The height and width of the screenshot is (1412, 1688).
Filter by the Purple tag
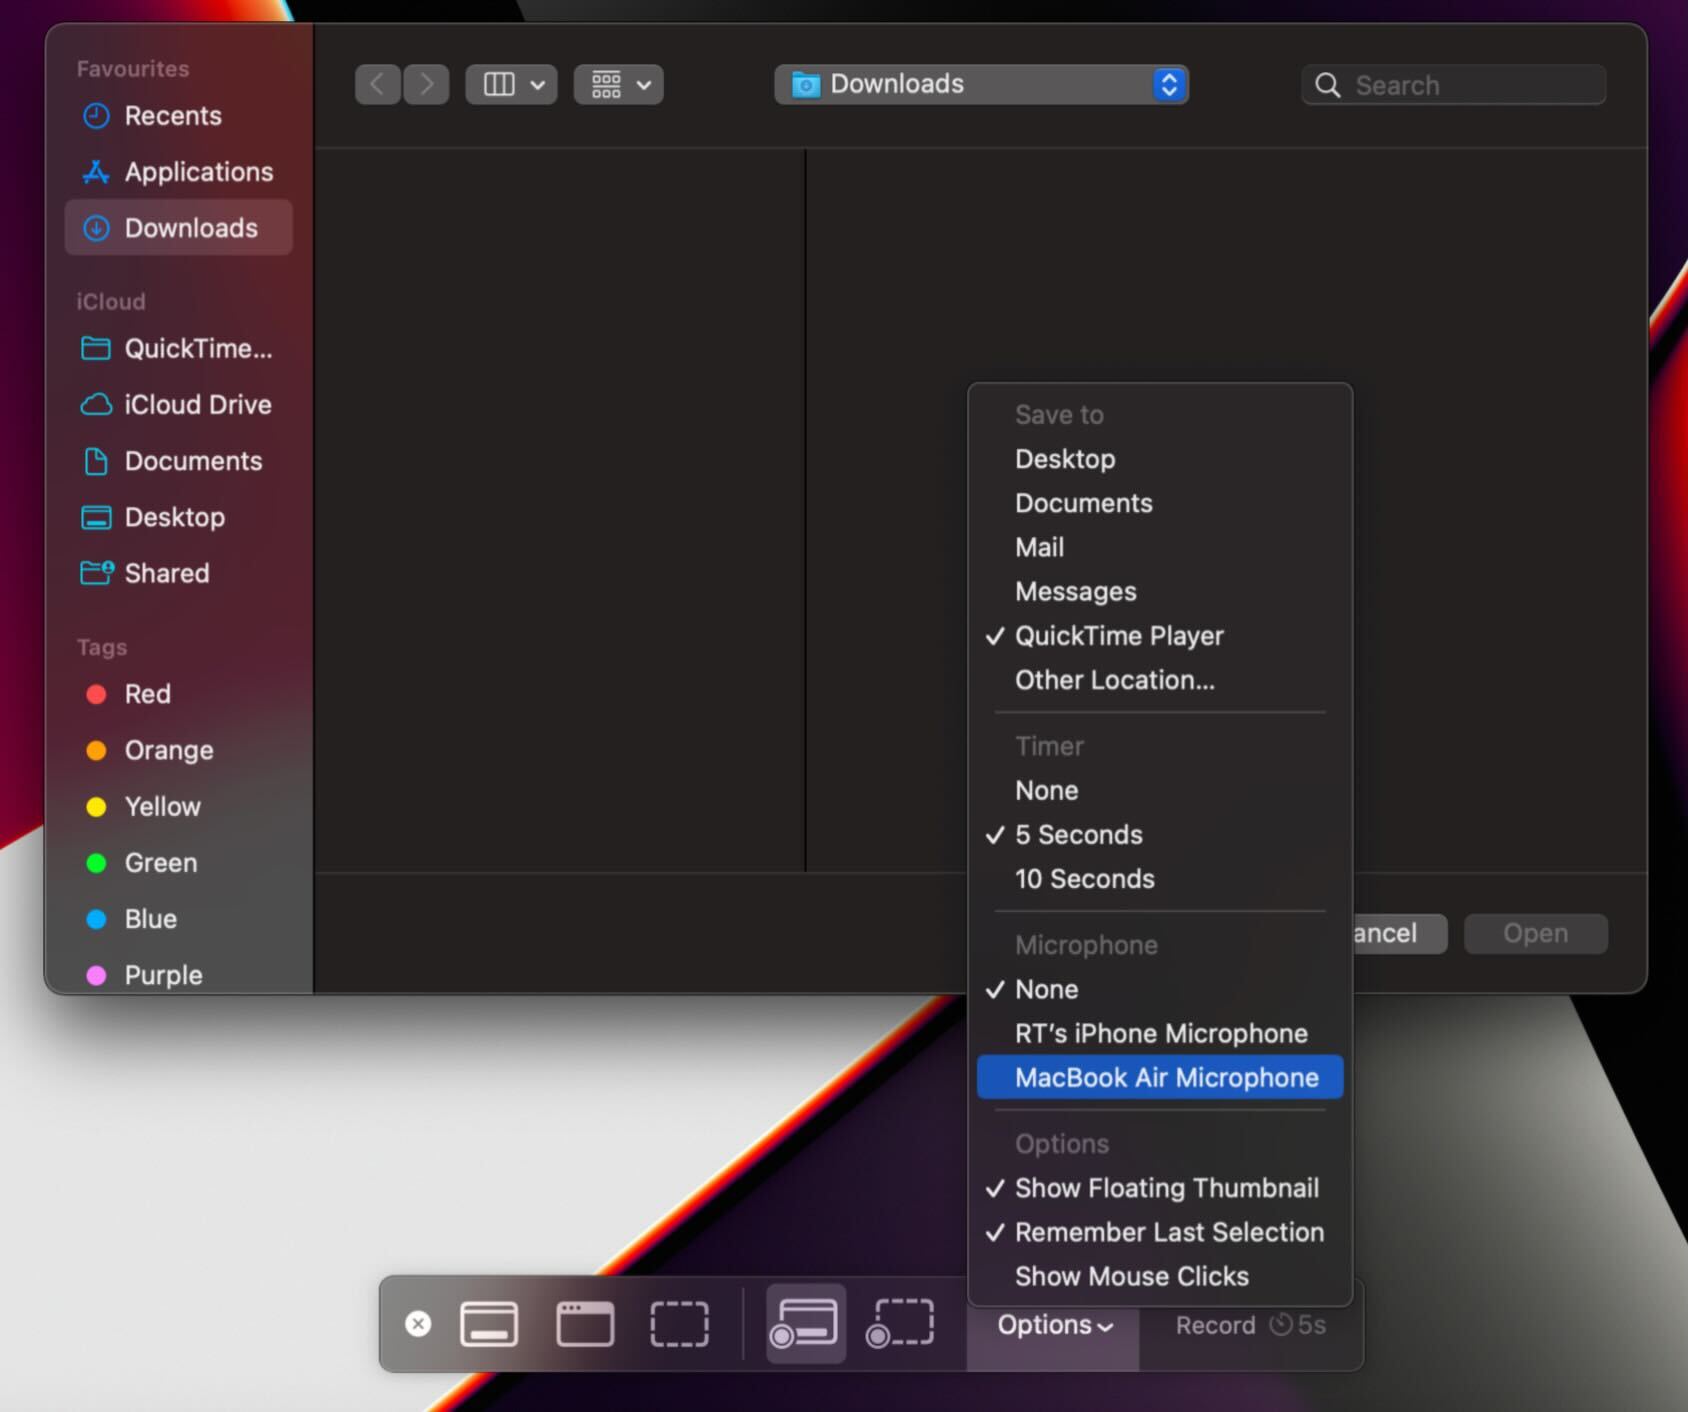(179, 975)
